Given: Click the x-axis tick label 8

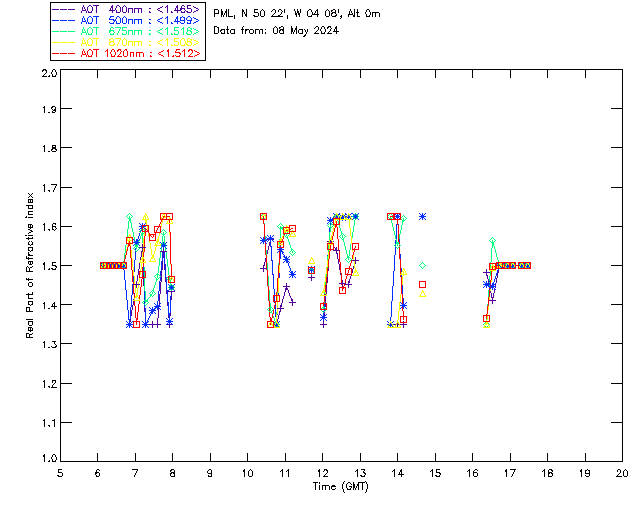Looking at the screenshot, I should tap(172, 473).
